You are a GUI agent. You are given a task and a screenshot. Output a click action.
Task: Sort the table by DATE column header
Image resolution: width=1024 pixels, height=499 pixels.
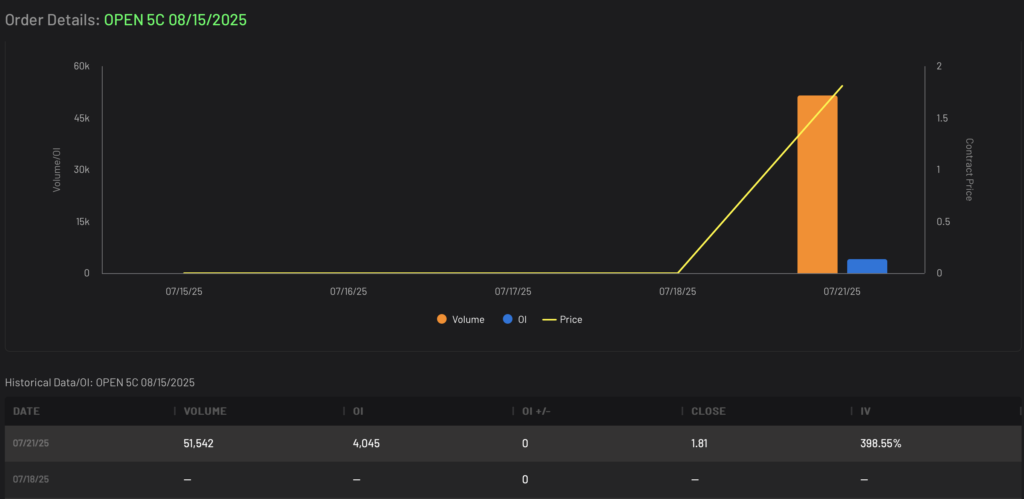click(x=27, y=411)
